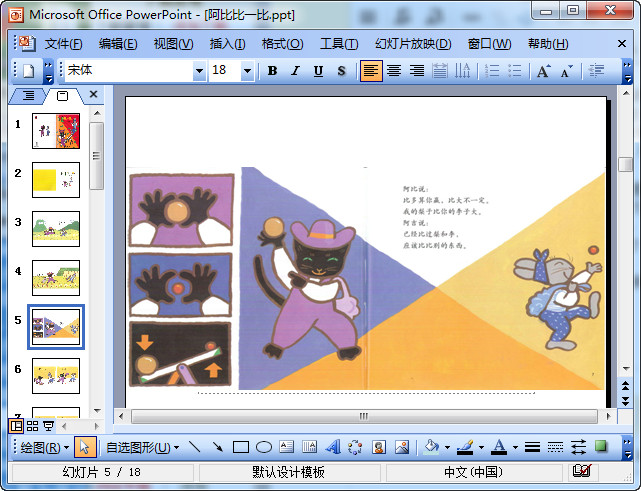Screen dimensions: 641x491
Task: Start slide show from current slide
Action: click(x=48, y=426)
